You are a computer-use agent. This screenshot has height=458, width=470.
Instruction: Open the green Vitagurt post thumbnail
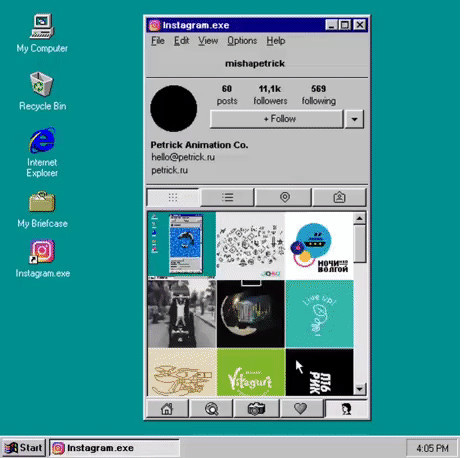click(251, 372)
